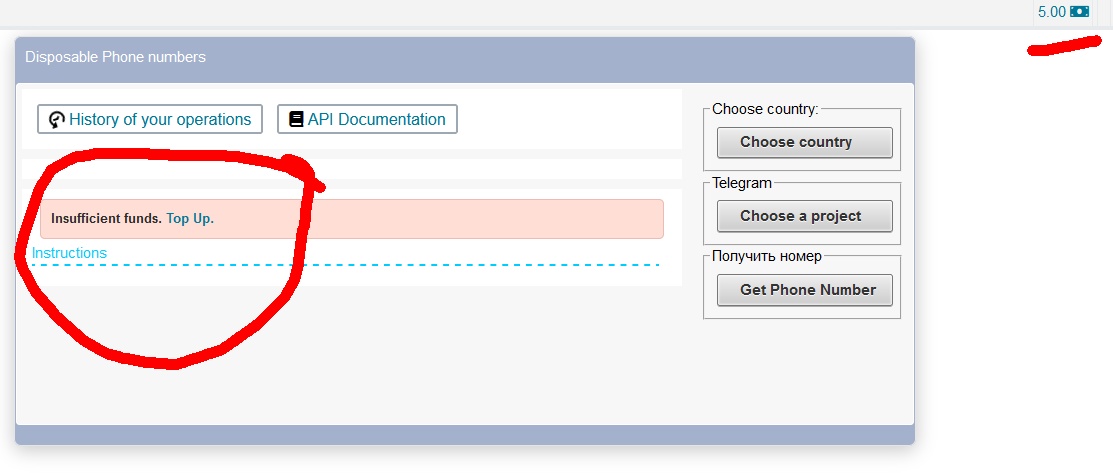Image resolution: width=1113 pixels, height=473 pixels.
Task: Click the Получить номер legend label
Action: (767, 256)
